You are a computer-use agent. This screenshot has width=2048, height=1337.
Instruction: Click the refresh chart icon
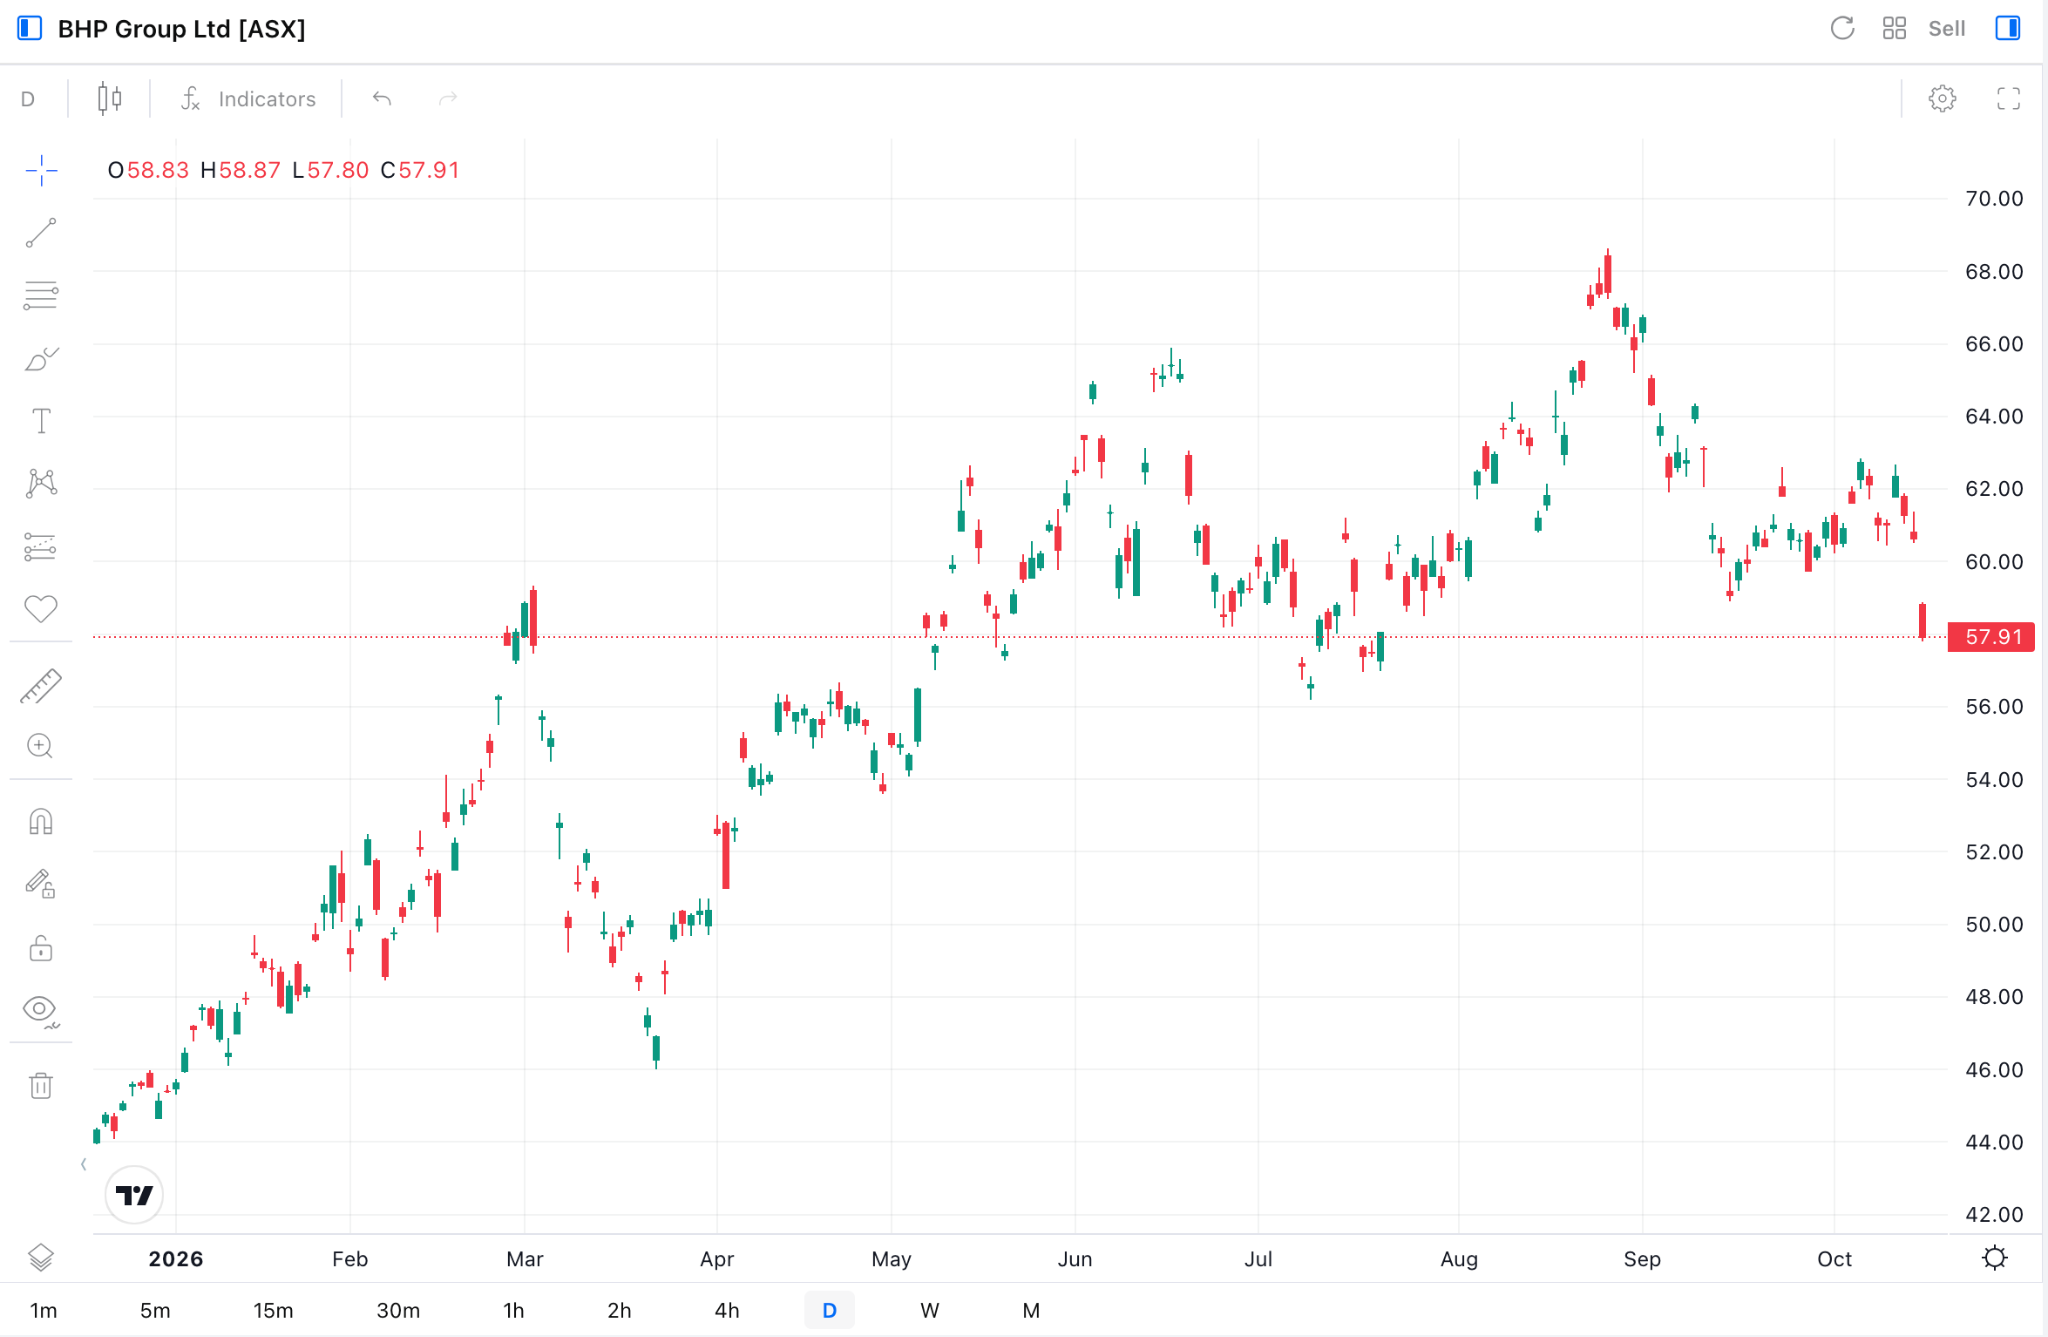(1842, 28)
